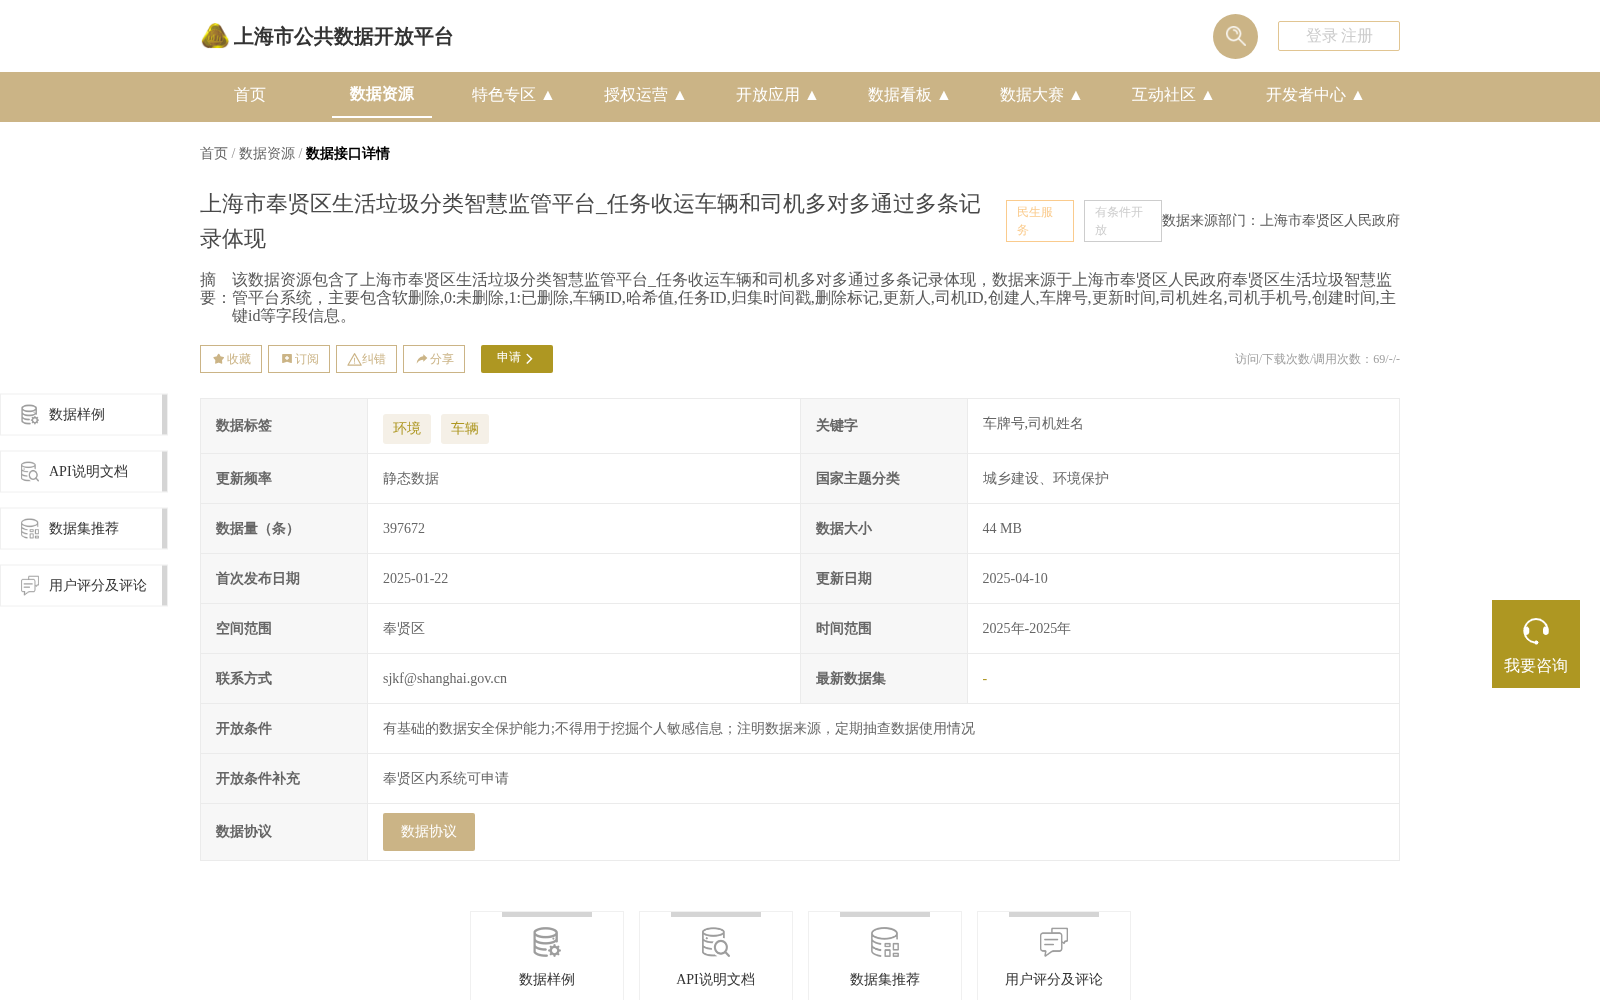This screenshot has height=1000, width=1600.
Task: Jump to 数据样例 via sidebar label
Action: (x=77, y=415)
